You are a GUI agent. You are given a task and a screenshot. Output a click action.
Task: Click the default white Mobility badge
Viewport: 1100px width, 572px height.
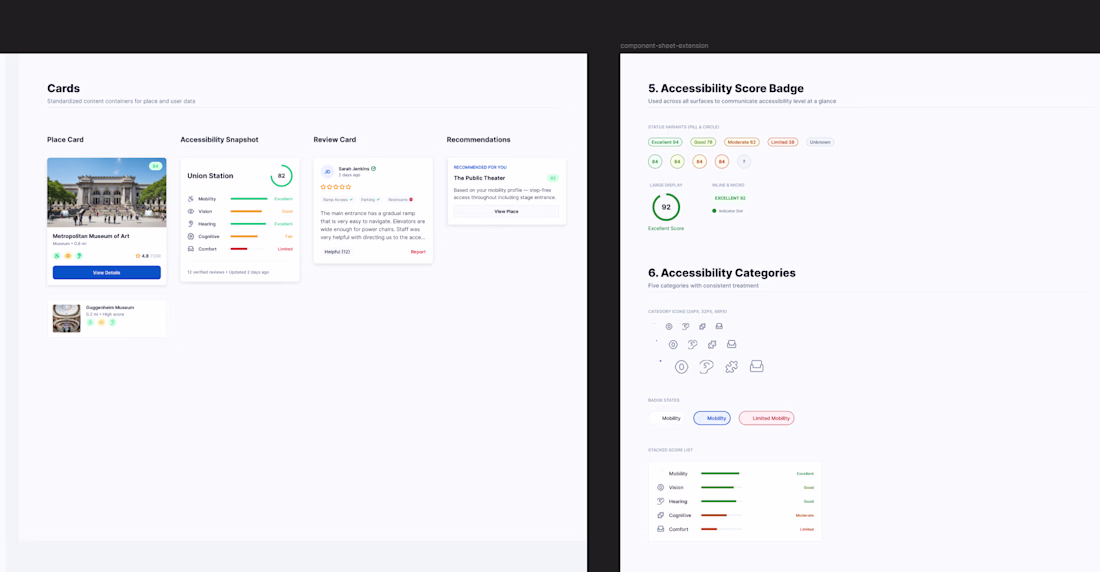pos(667,418)
